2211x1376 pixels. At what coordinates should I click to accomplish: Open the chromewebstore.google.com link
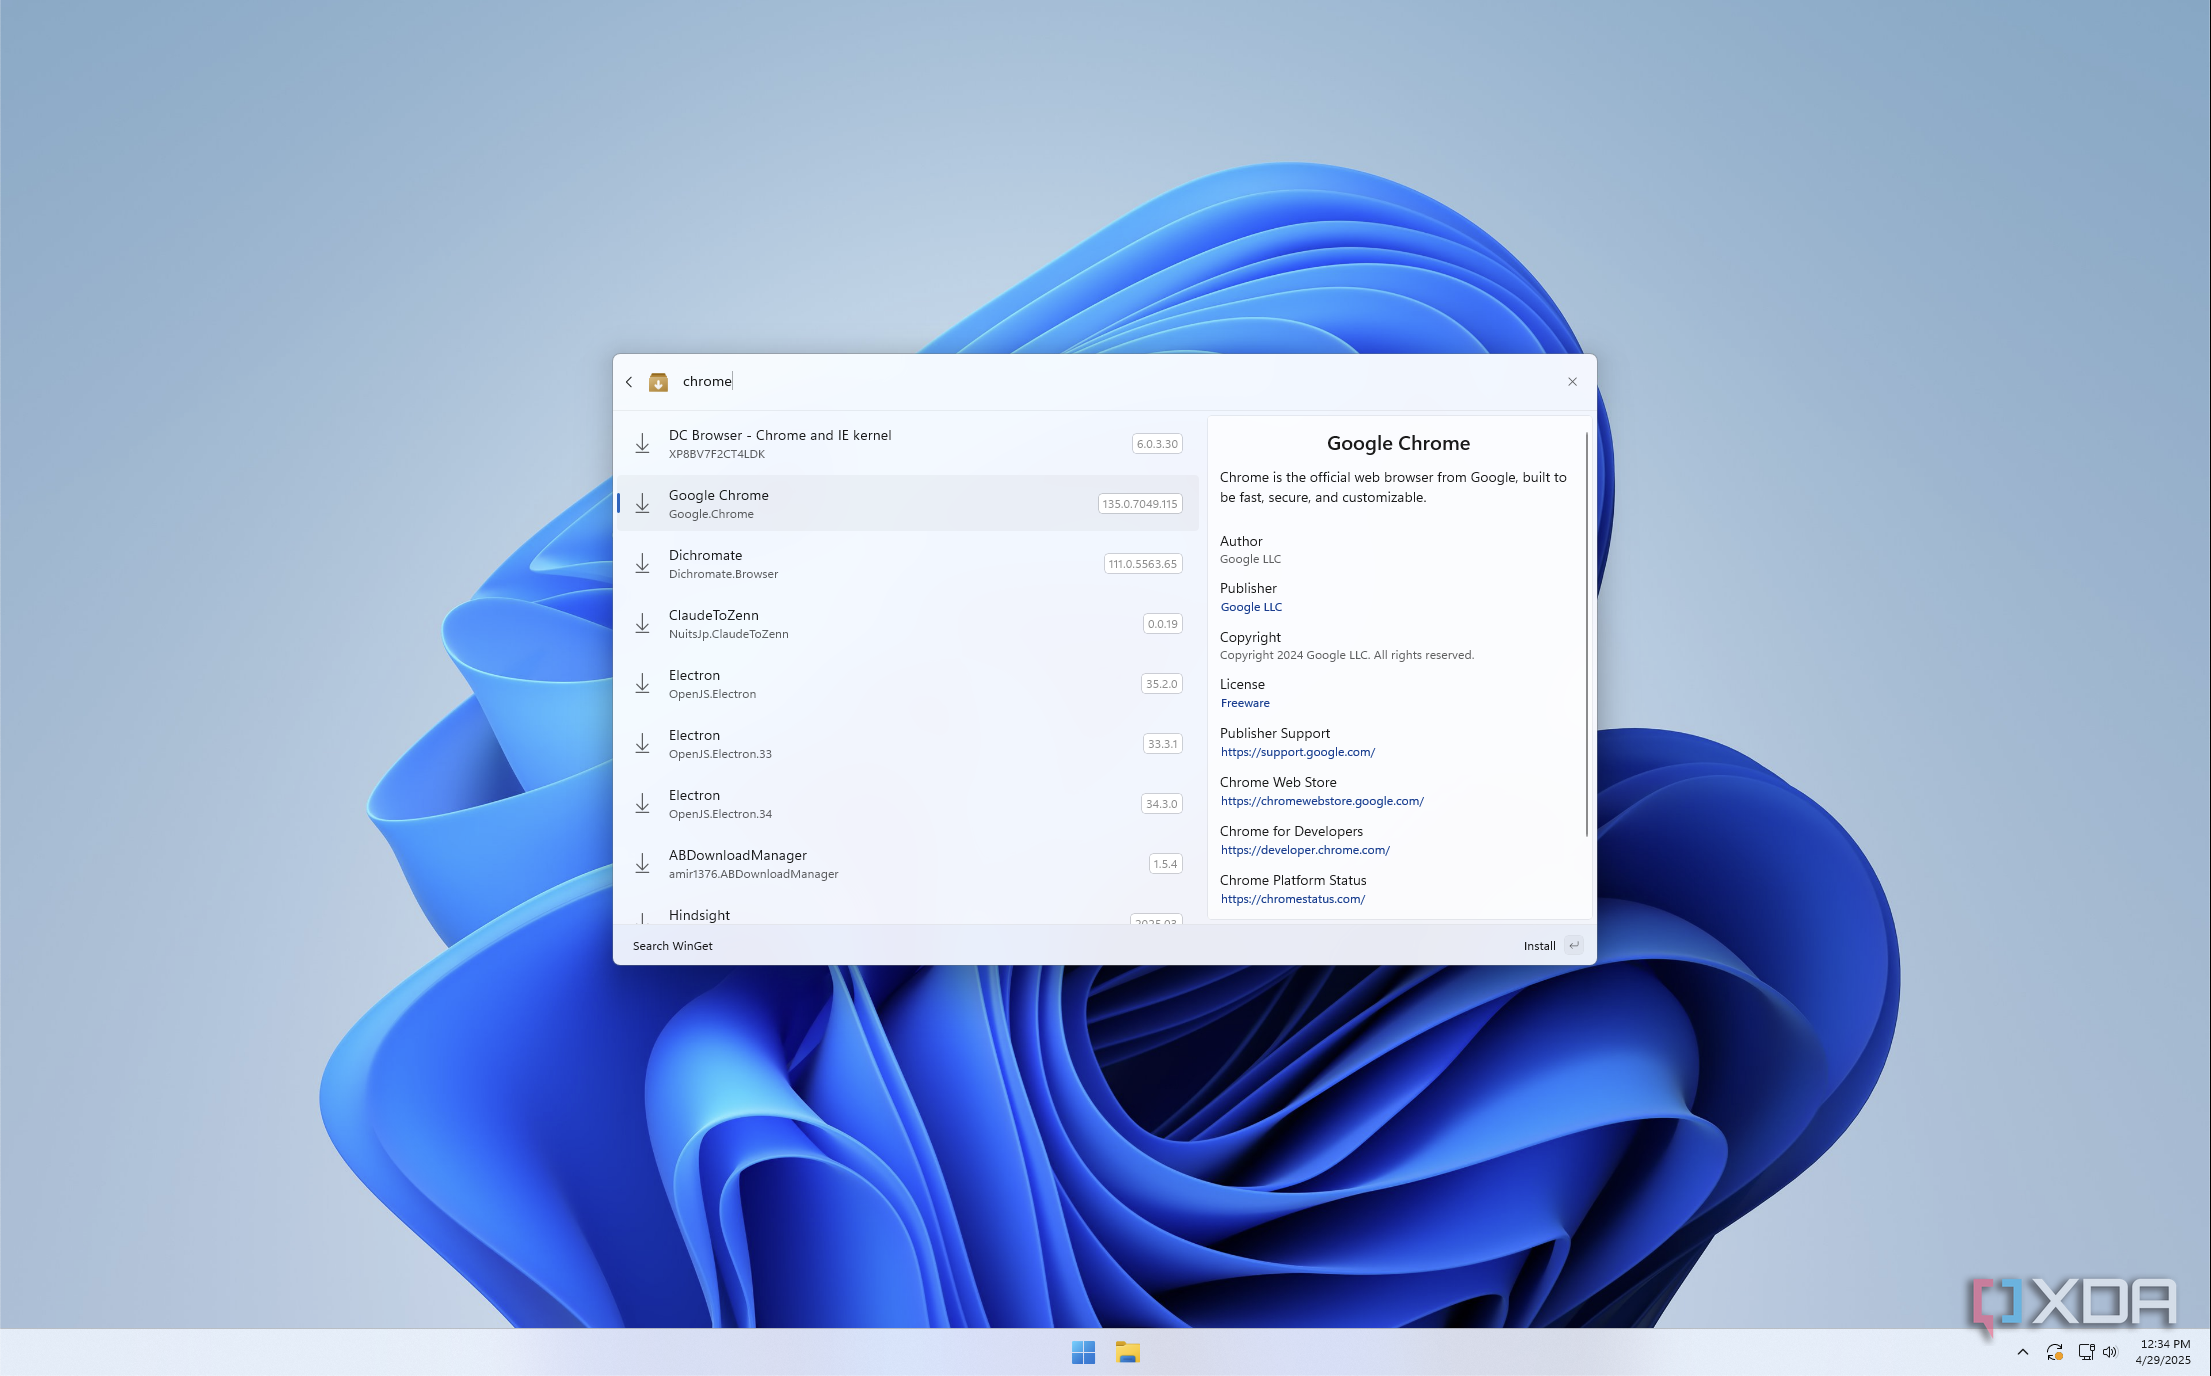click(1322, 801)
